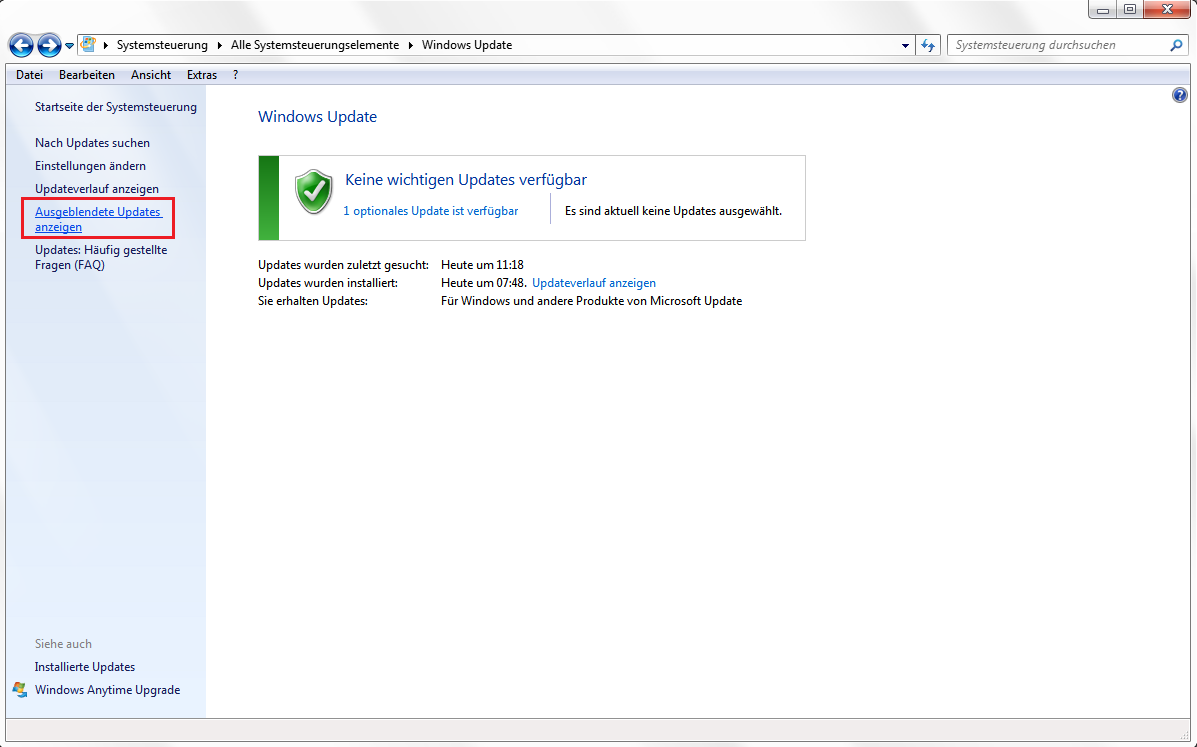Click the refresh button beside address bar
Image resolution: width=1197 pixels, height=747 pixels.
coord(928,46)
